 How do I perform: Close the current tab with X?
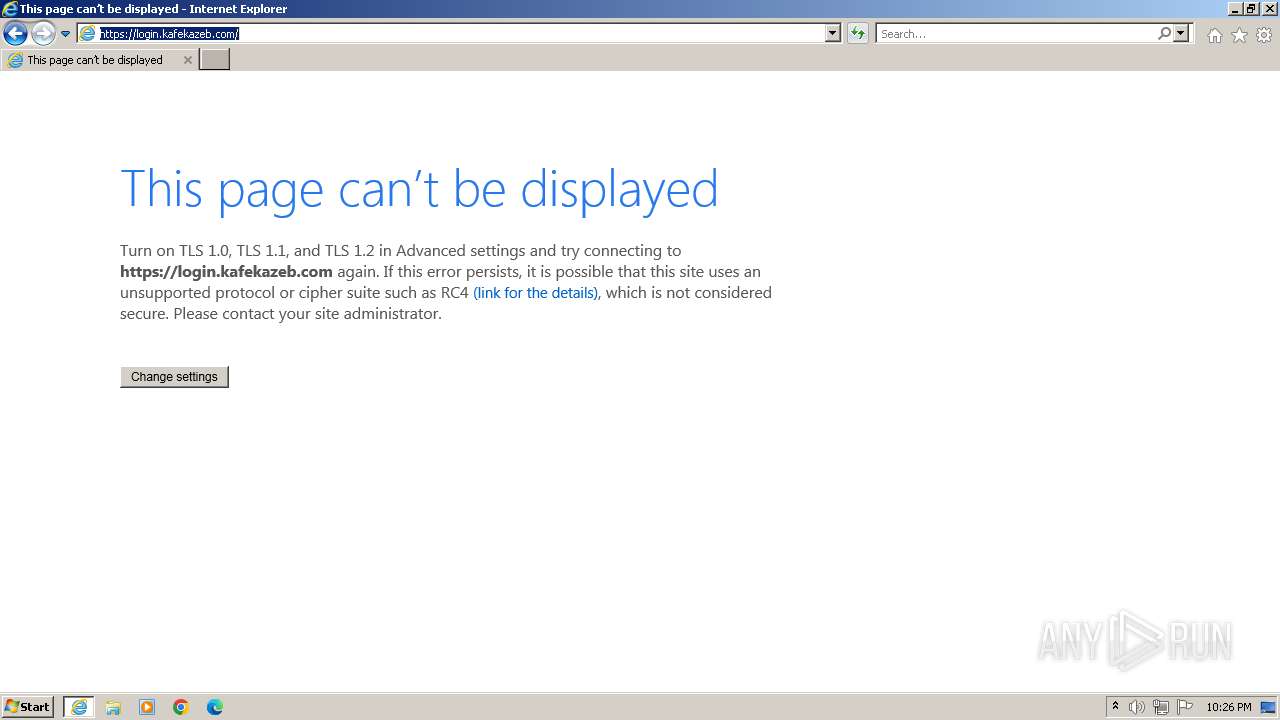coord(187,60)
